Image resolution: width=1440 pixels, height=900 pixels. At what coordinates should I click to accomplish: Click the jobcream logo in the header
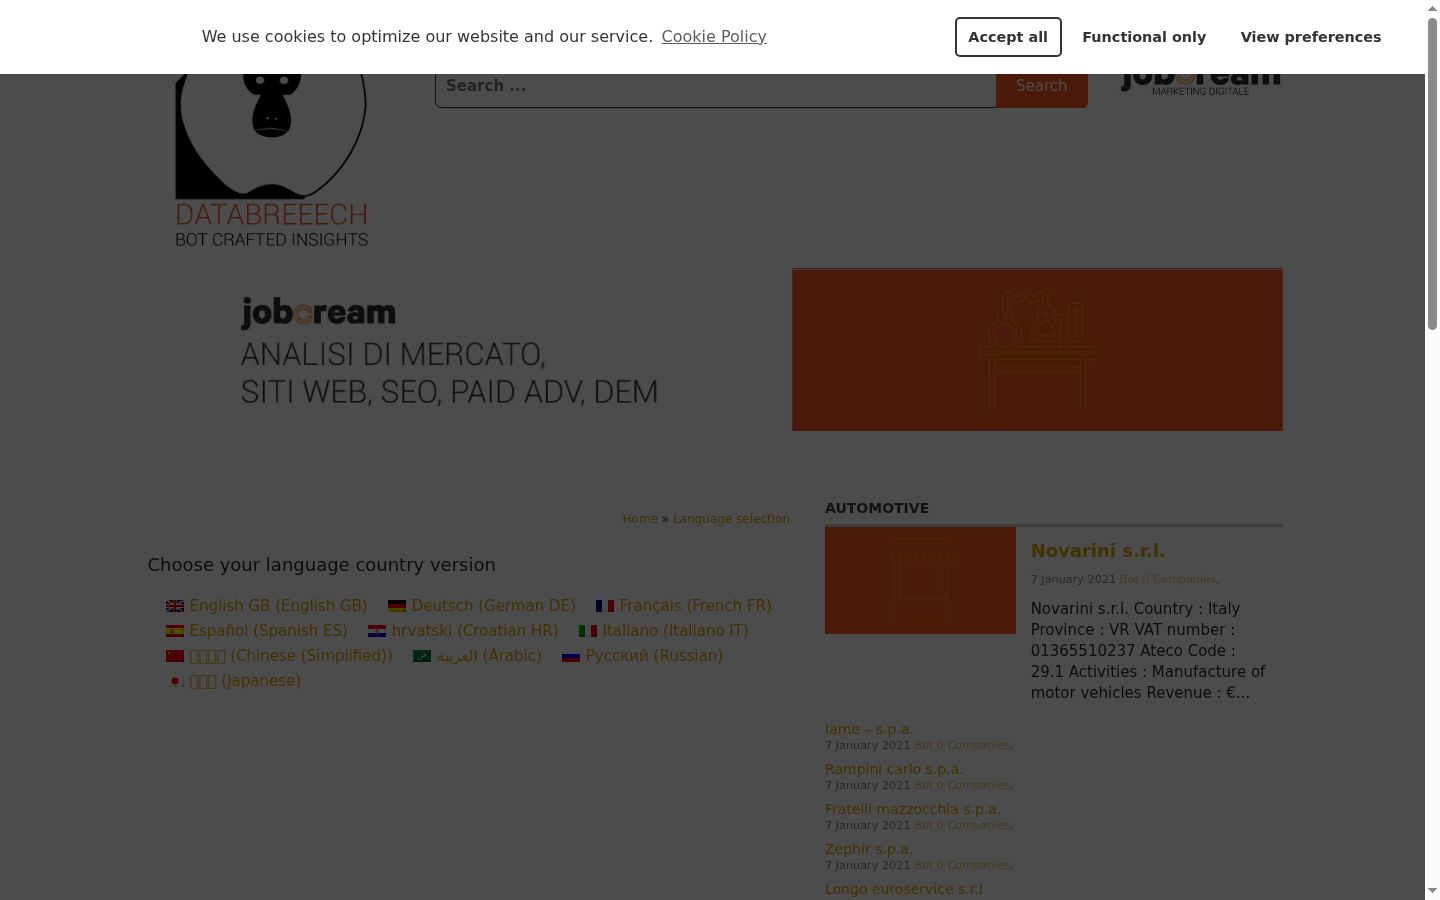point(1200,84)
